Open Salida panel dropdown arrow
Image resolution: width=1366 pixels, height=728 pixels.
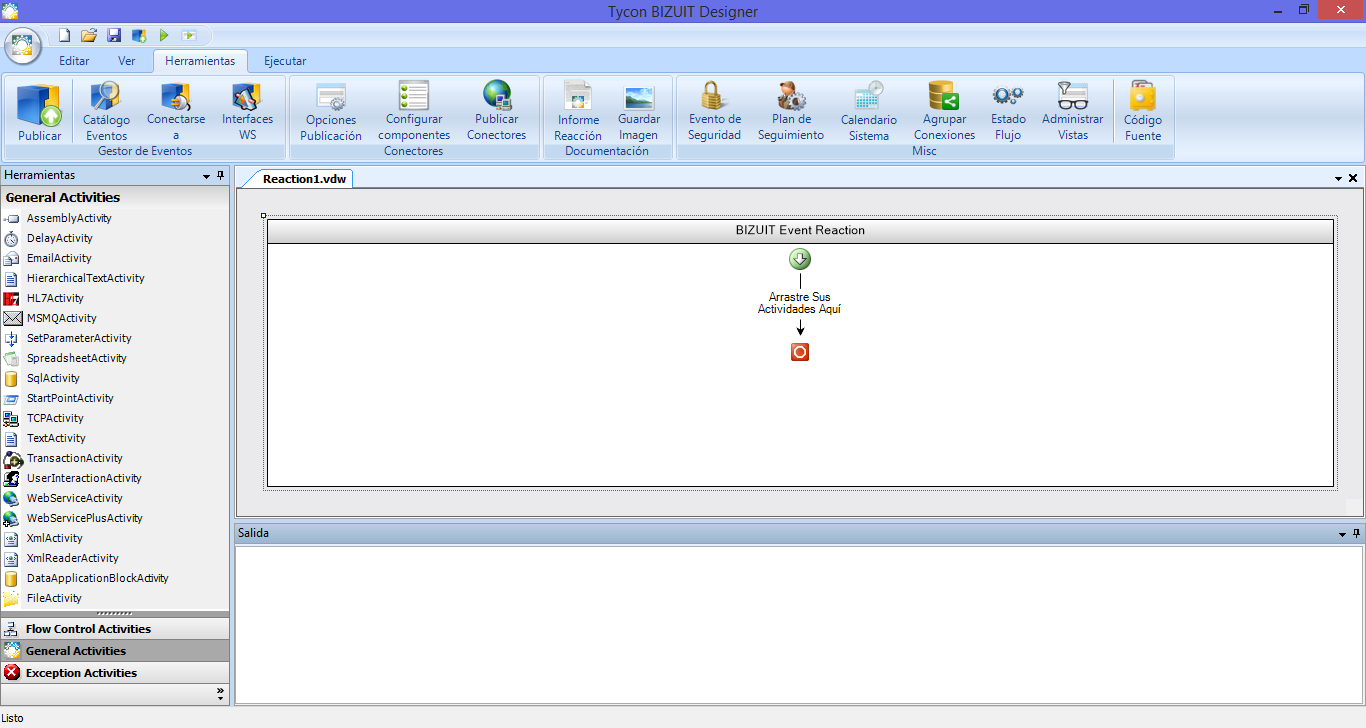(x=1342, y=535)
